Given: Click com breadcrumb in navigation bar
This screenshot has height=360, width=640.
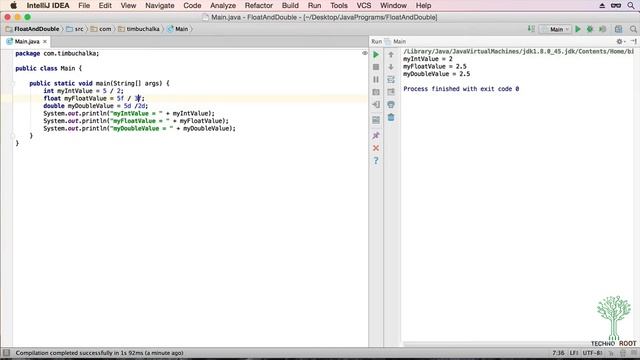Looking at the screenshot, I should coord(101,29).
